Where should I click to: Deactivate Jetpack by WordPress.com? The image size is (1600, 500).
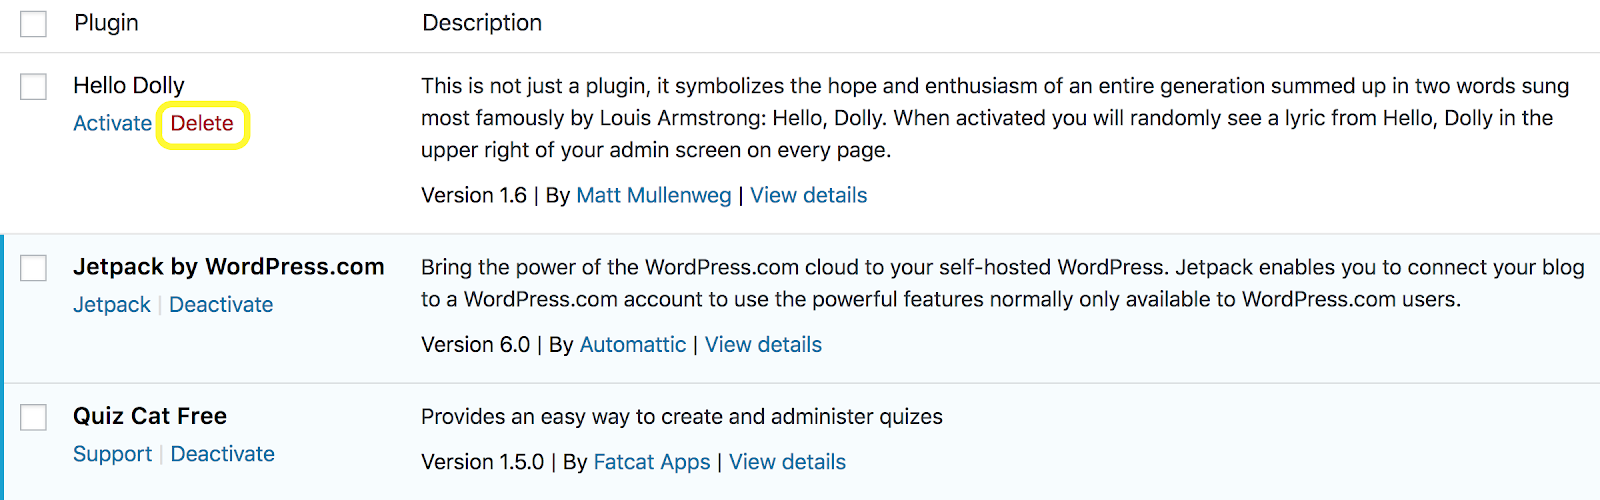(221, 305)
